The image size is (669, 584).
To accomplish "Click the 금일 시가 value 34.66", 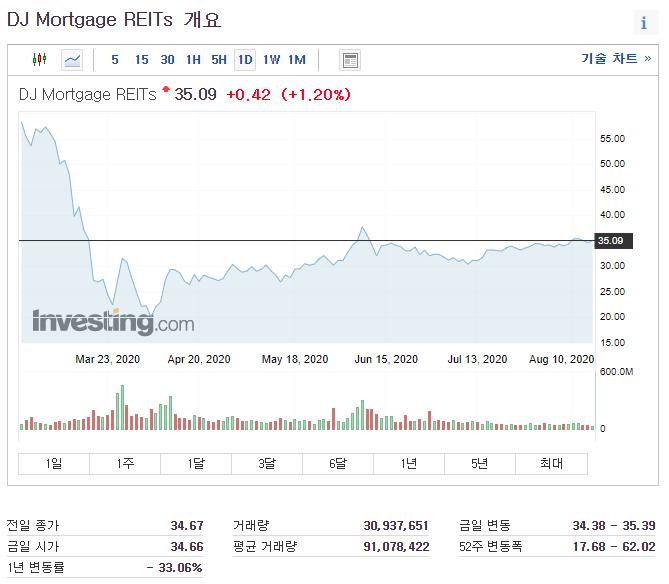I will tap(187, 546).
